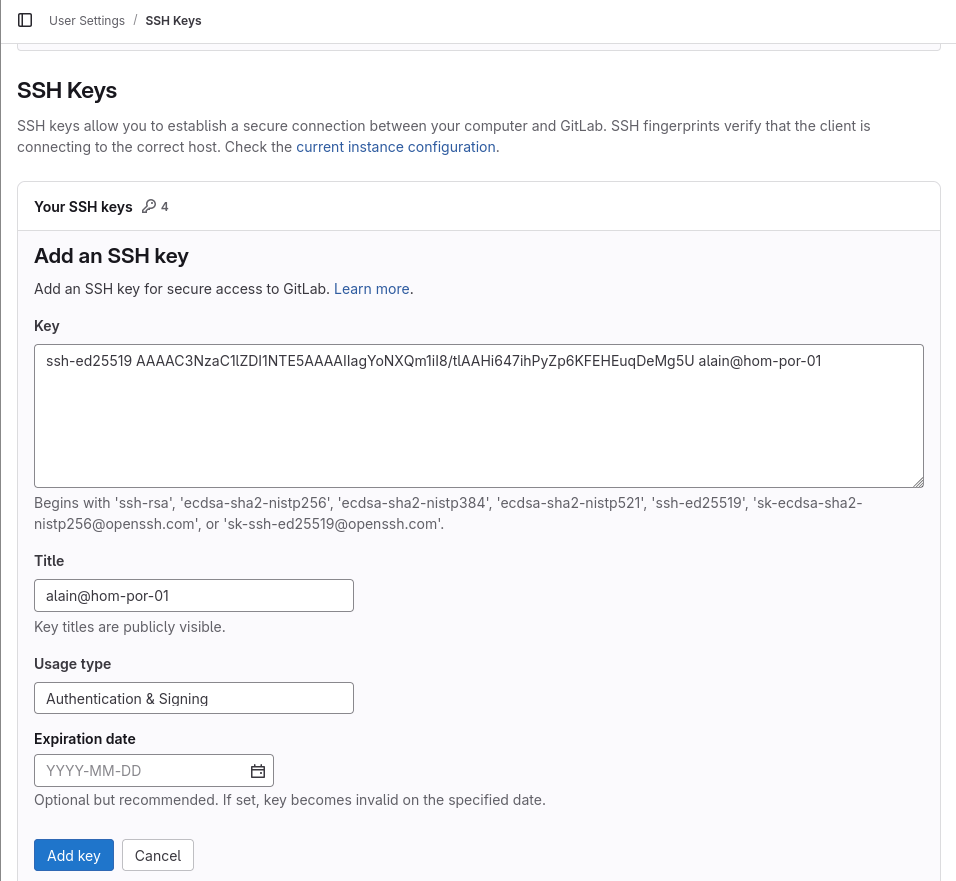Click the Expiration date label

[85, 739]
